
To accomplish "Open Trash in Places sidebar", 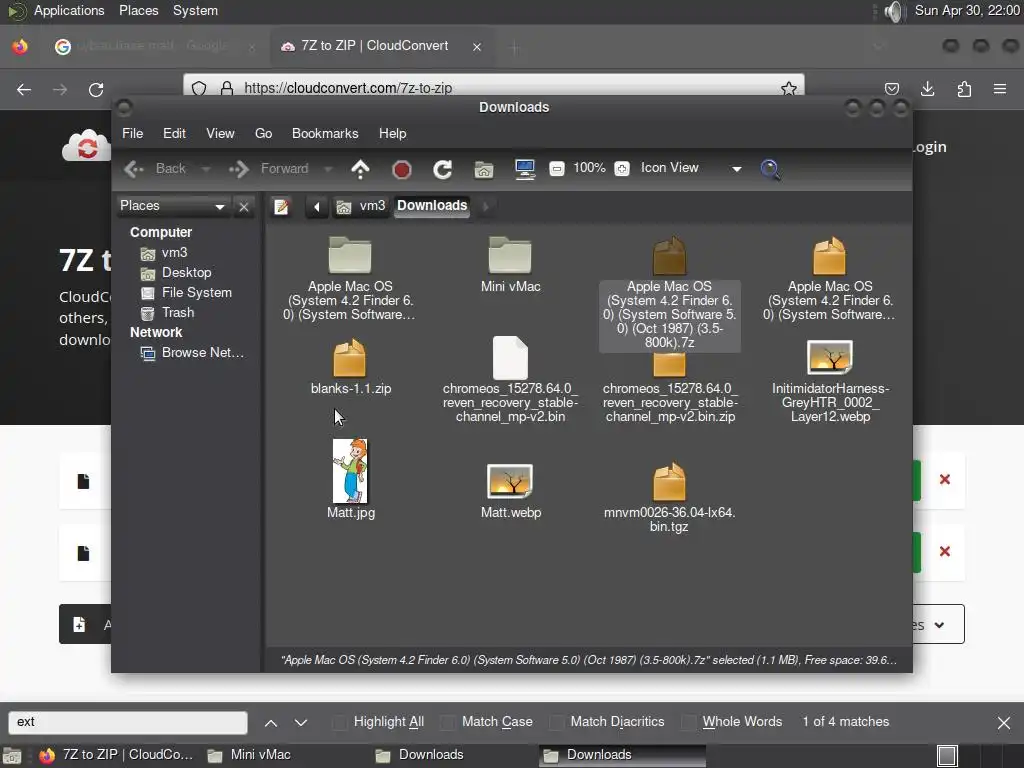I will point(178,313).
